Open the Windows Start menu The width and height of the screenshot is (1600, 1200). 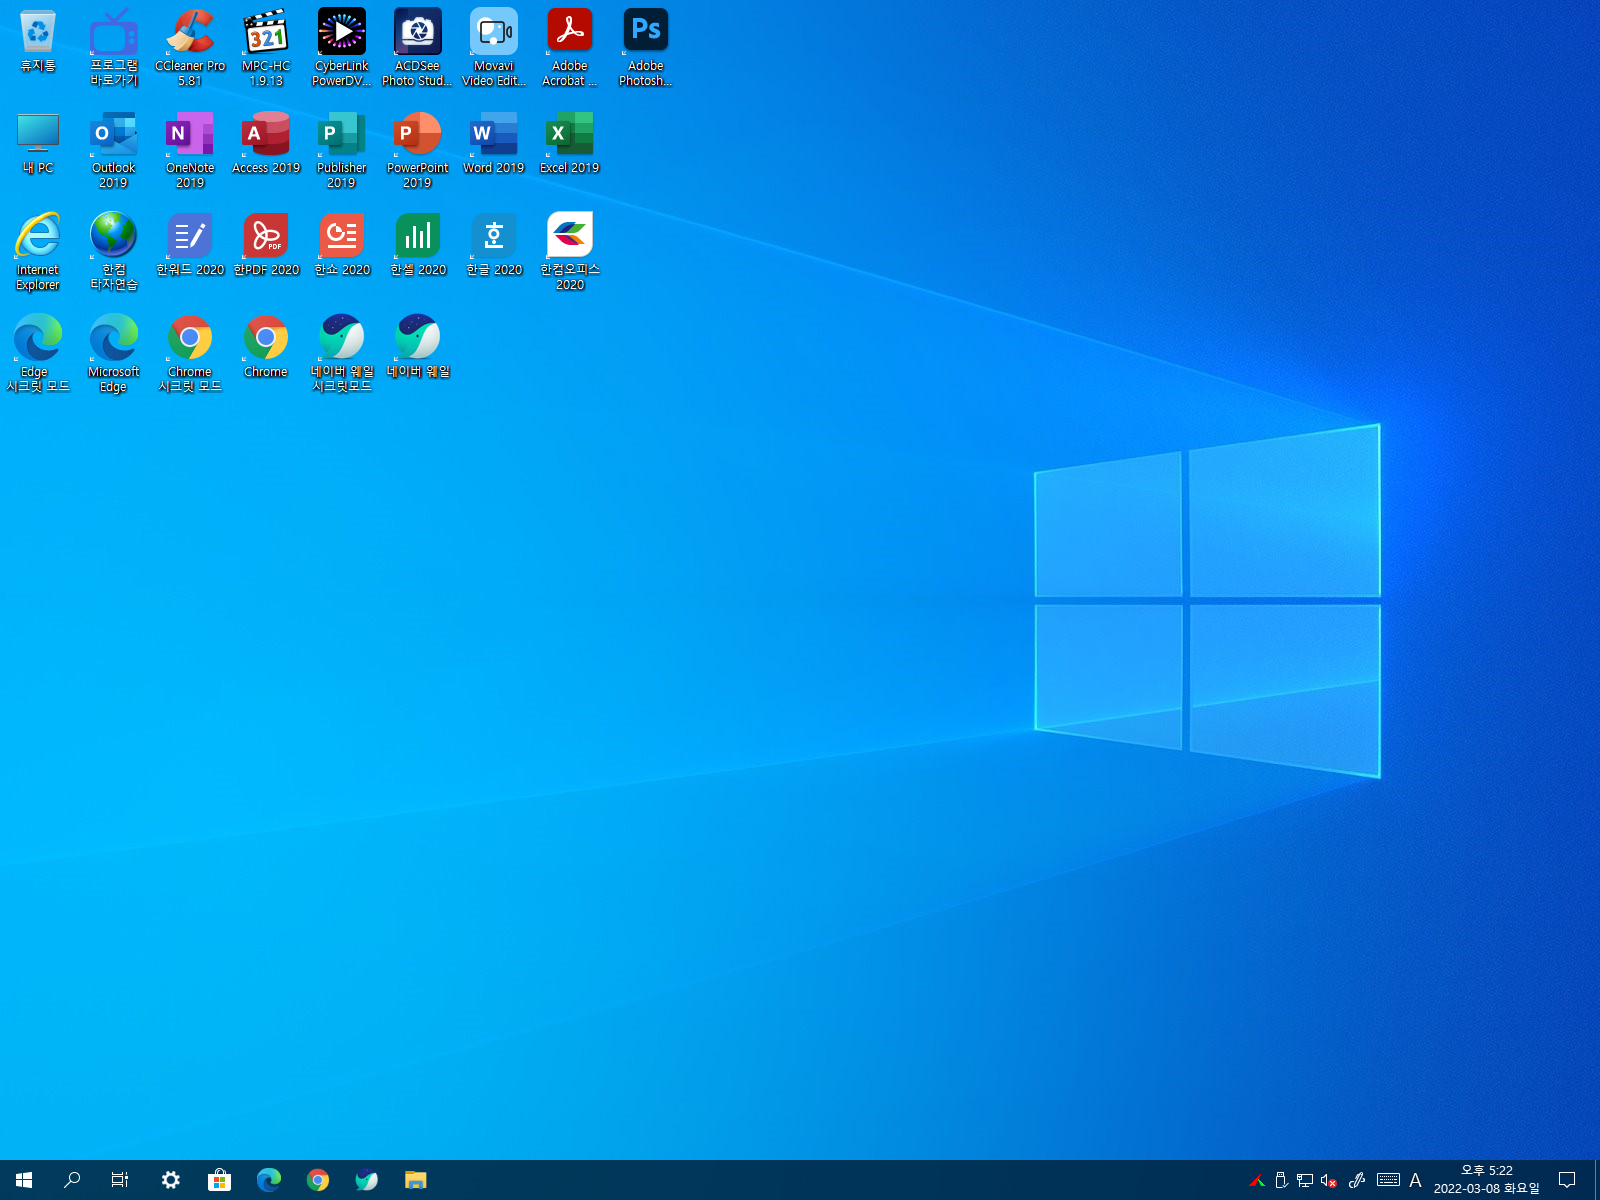[x=24, y=1180]
